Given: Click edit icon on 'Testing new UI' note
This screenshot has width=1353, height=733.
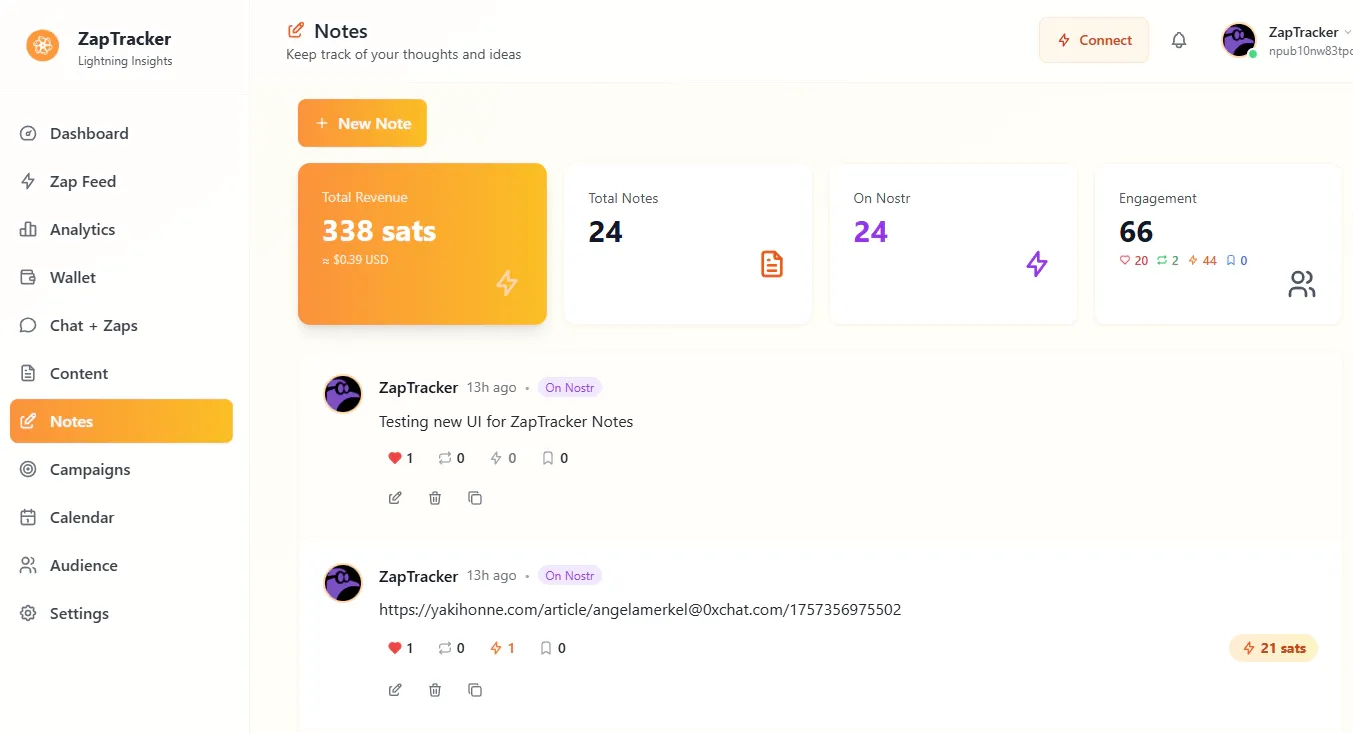Looking at the screenshot, I should [395, 498].
